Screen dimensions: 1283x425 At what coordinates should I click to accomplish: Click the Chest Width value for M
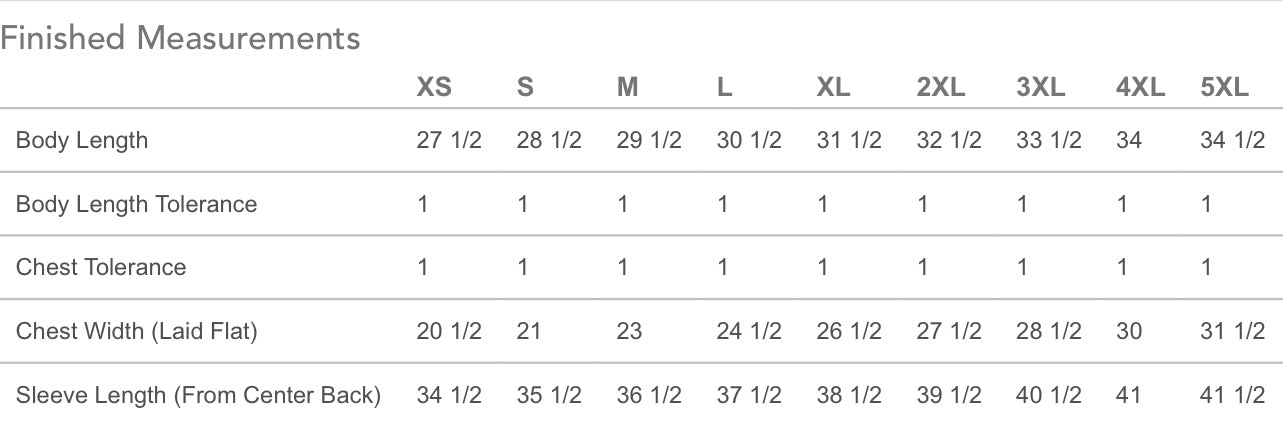click(629, 331)
